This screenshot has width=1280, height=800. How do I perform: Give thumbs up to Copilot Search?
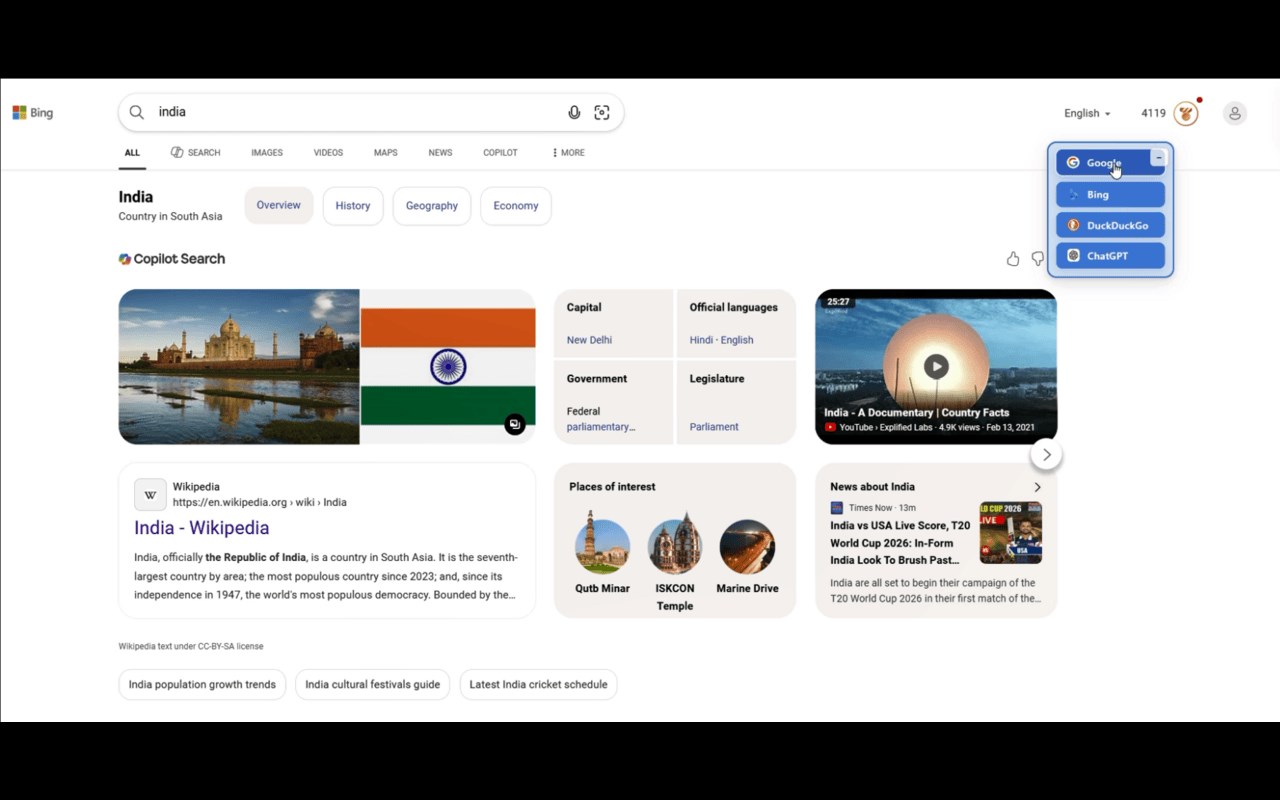pyautogui.click(x=1013, y=259)
